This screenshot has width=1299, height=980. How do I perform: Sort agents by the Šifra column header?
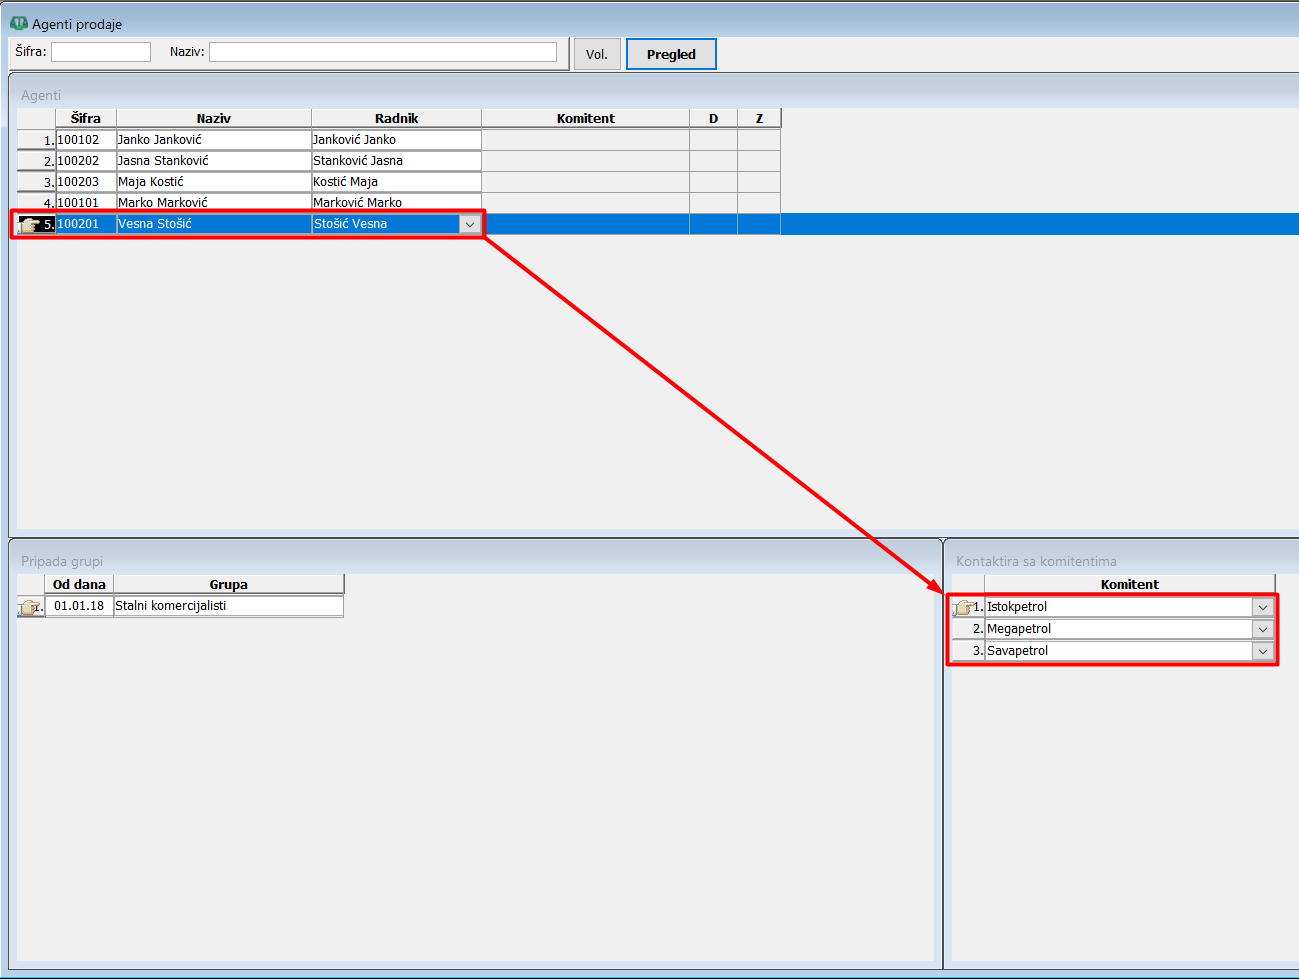coord(86,118)
